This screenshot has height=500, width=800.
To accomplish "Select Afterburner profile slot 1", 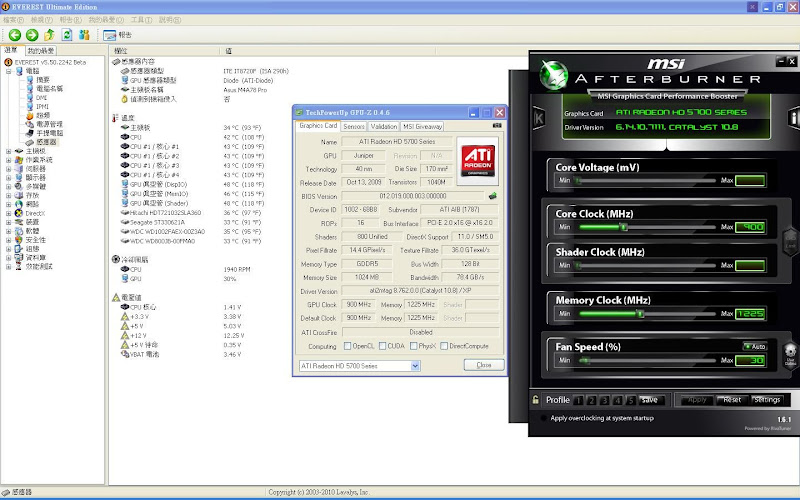I will (x=578, y=401).
